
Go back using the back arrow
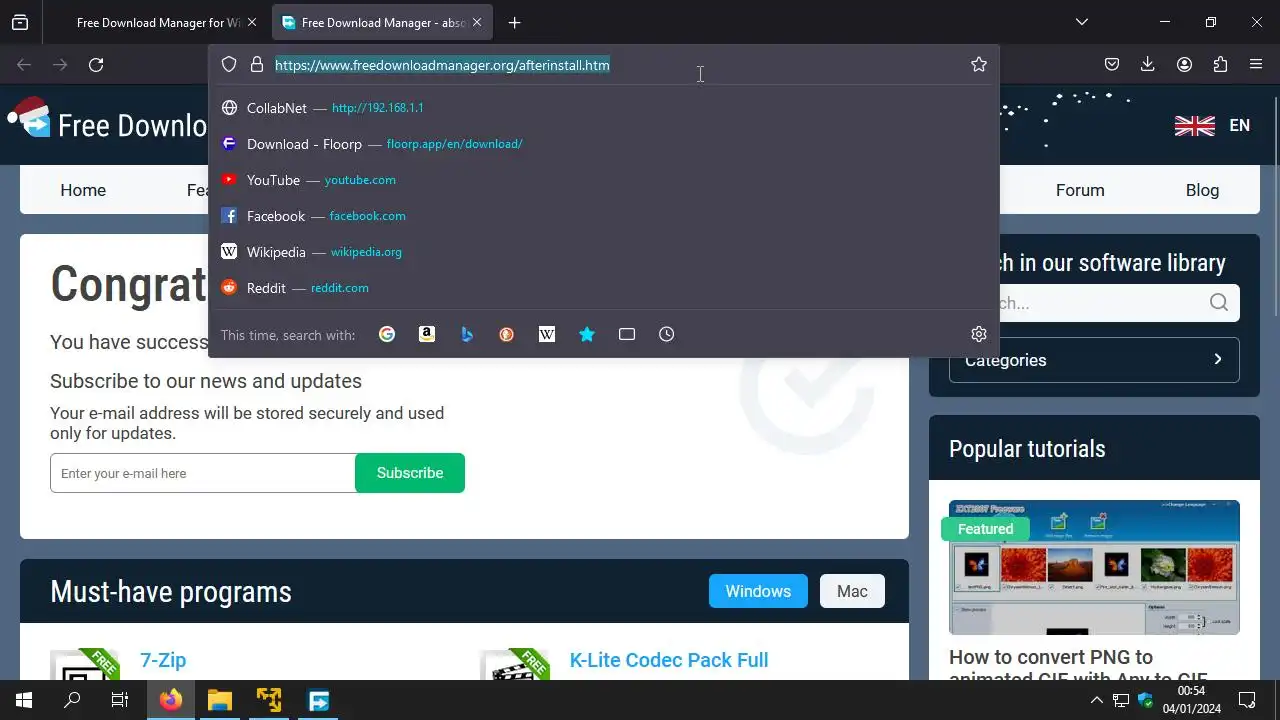[x=24, y=65]
